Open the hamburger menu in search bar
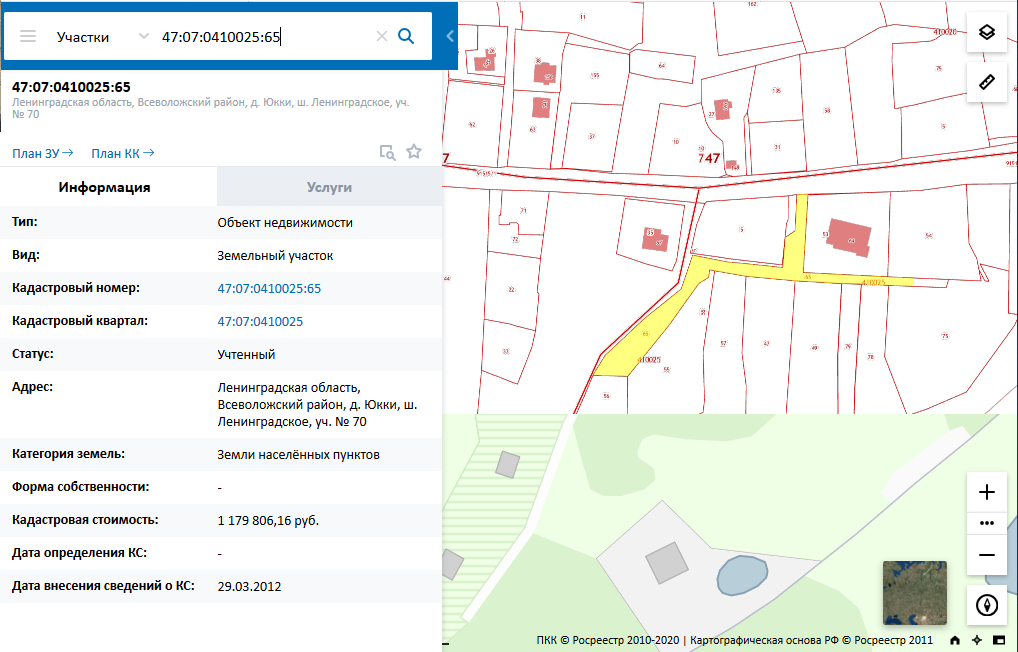 click(28, 36)
